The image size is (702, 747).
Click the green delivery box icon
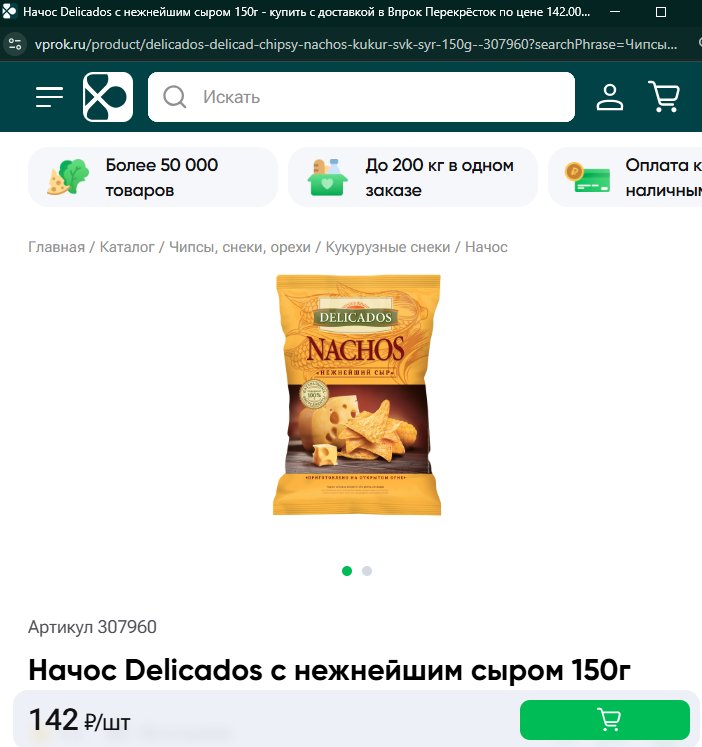(x=328, y=177)
